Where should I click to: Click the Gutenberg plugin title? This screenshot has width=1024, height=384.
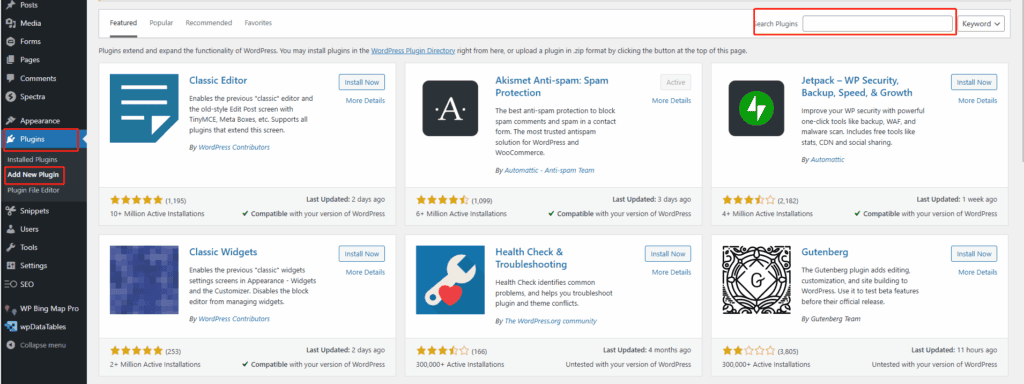click(825, 252)
